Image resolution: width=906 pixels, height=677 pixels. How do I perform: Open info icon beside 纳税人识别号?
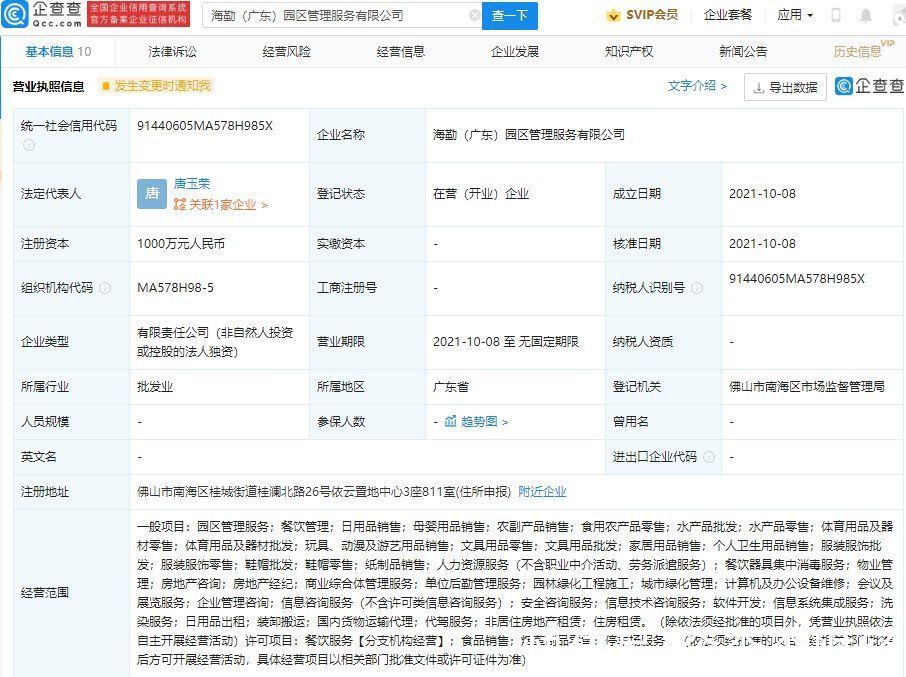697,288
